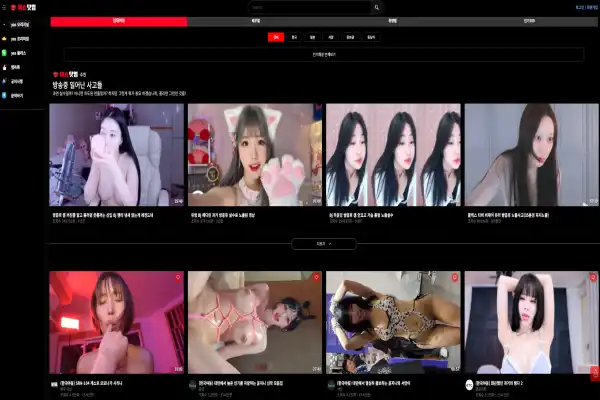The height and width of the screenshot is (400, 600).
Task: Select the red highlighted filter chip
Action: 275,36
